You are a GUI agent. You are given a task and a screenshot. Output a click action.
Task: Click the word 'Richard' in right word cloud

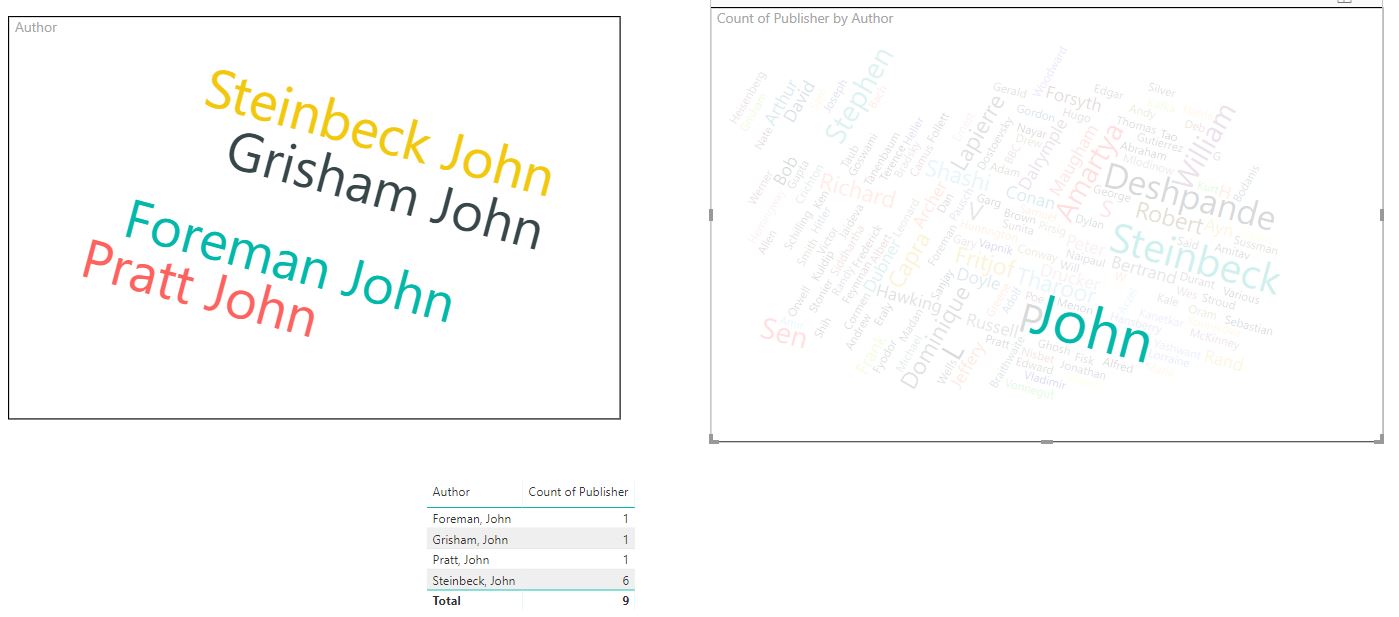858,191
